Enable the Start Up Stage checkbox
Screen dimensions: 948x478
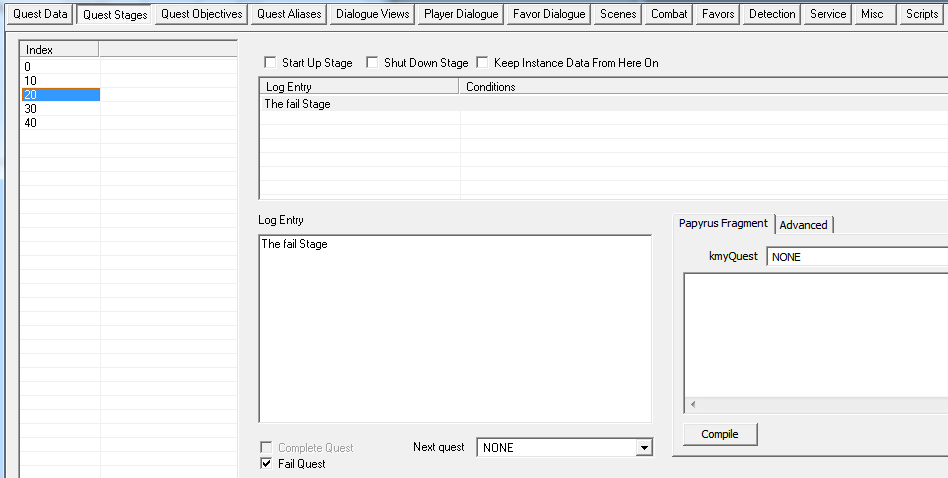point(269,63)
